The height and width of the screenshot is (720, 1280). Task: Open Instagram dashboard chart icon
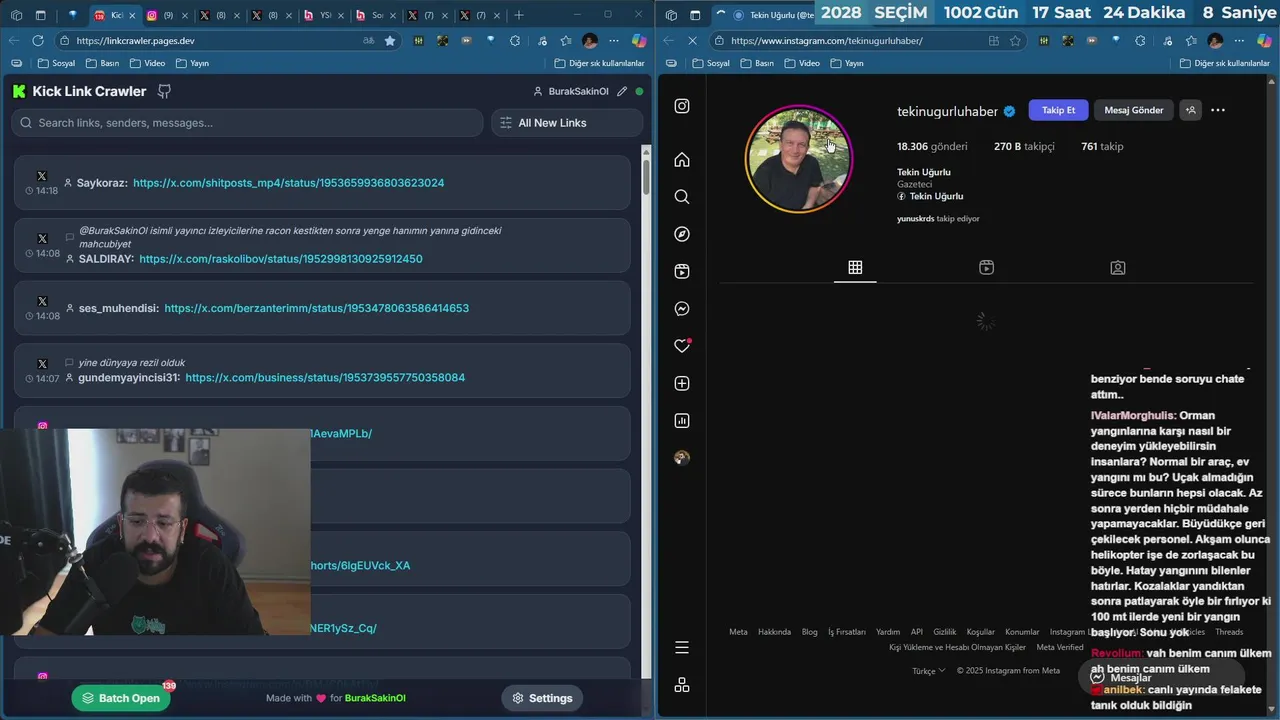[682, 421]
